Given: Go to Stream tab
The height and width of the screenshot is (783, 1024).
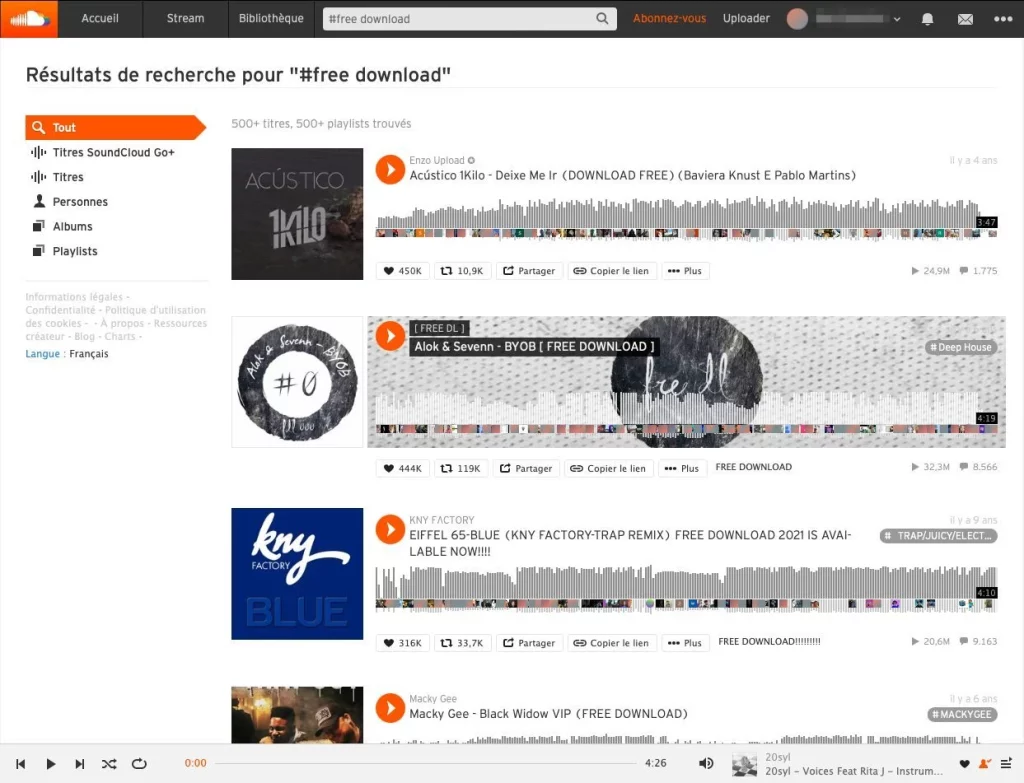Looking at the screenshot, I should (x=185, y=18).
